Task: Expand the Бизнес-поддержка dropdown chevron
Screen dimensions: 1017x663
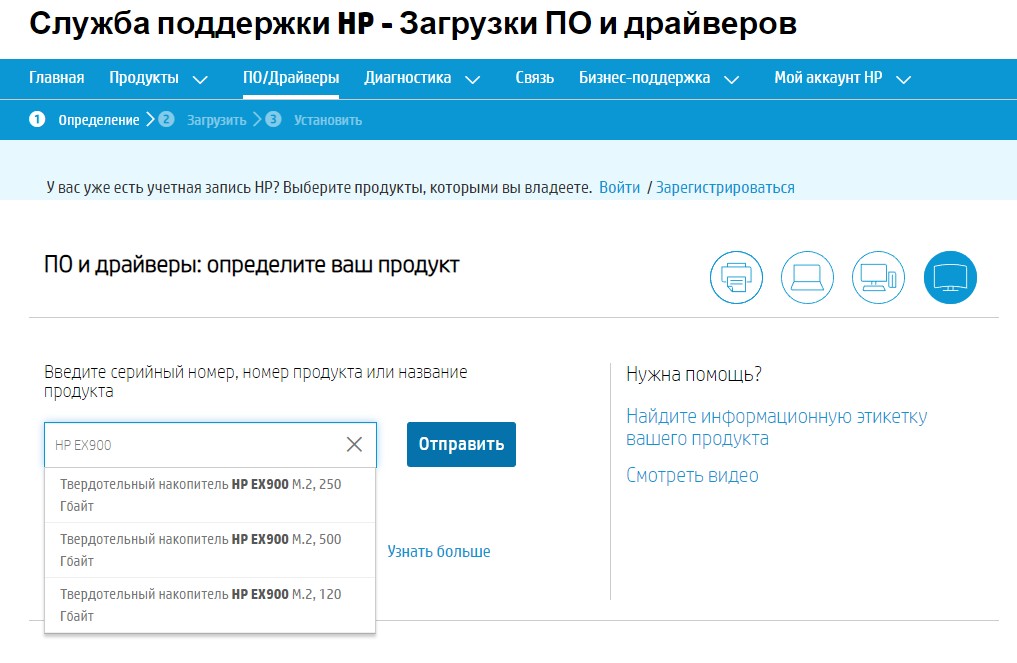Action: click(732, 80)
